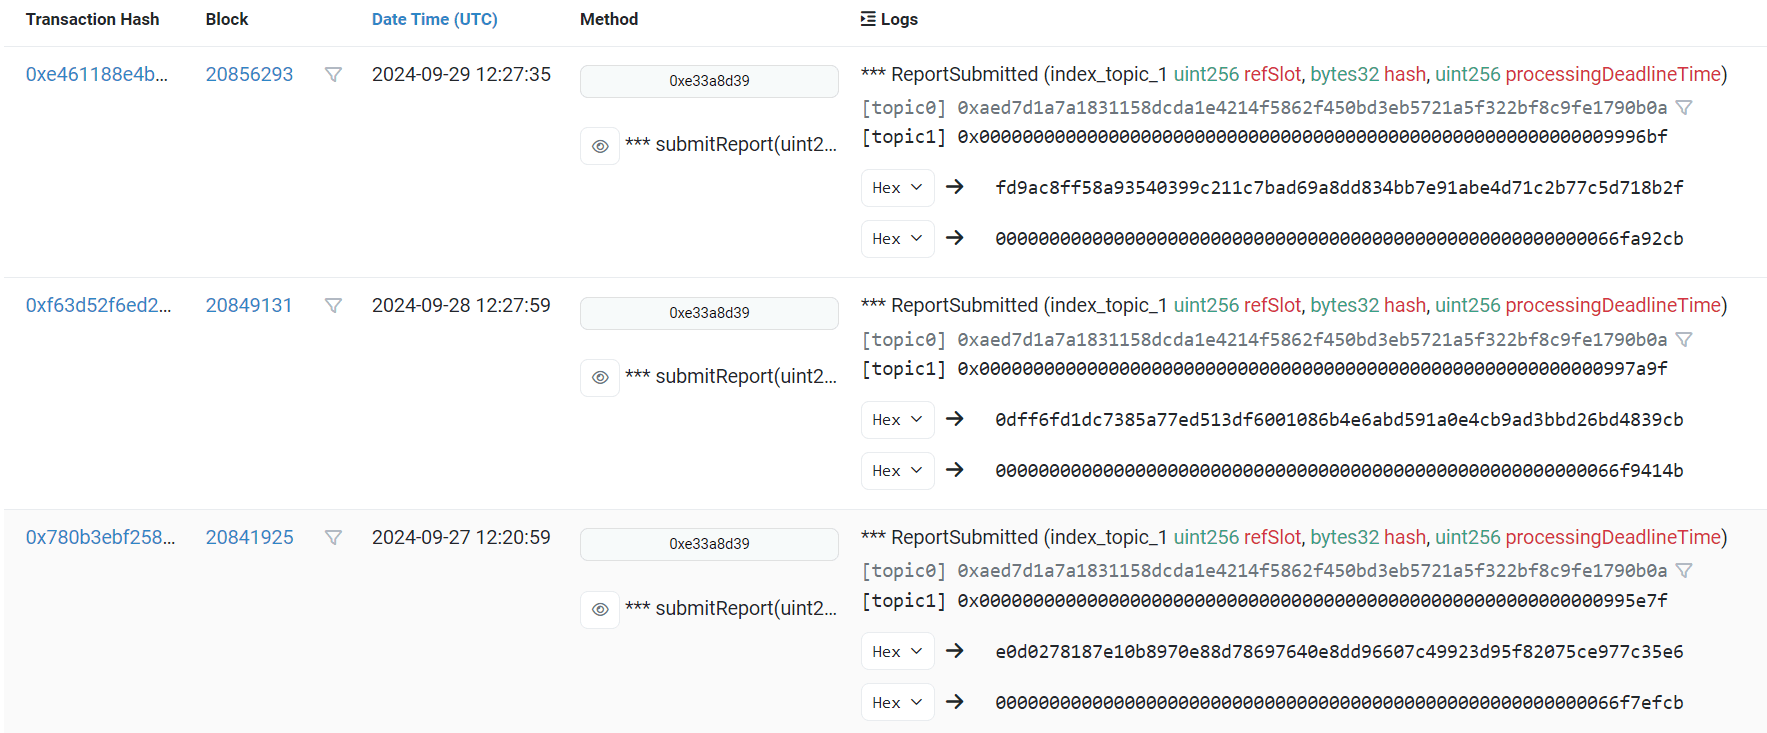Filter by block 20849131 funnel icon

coord(333,306)
